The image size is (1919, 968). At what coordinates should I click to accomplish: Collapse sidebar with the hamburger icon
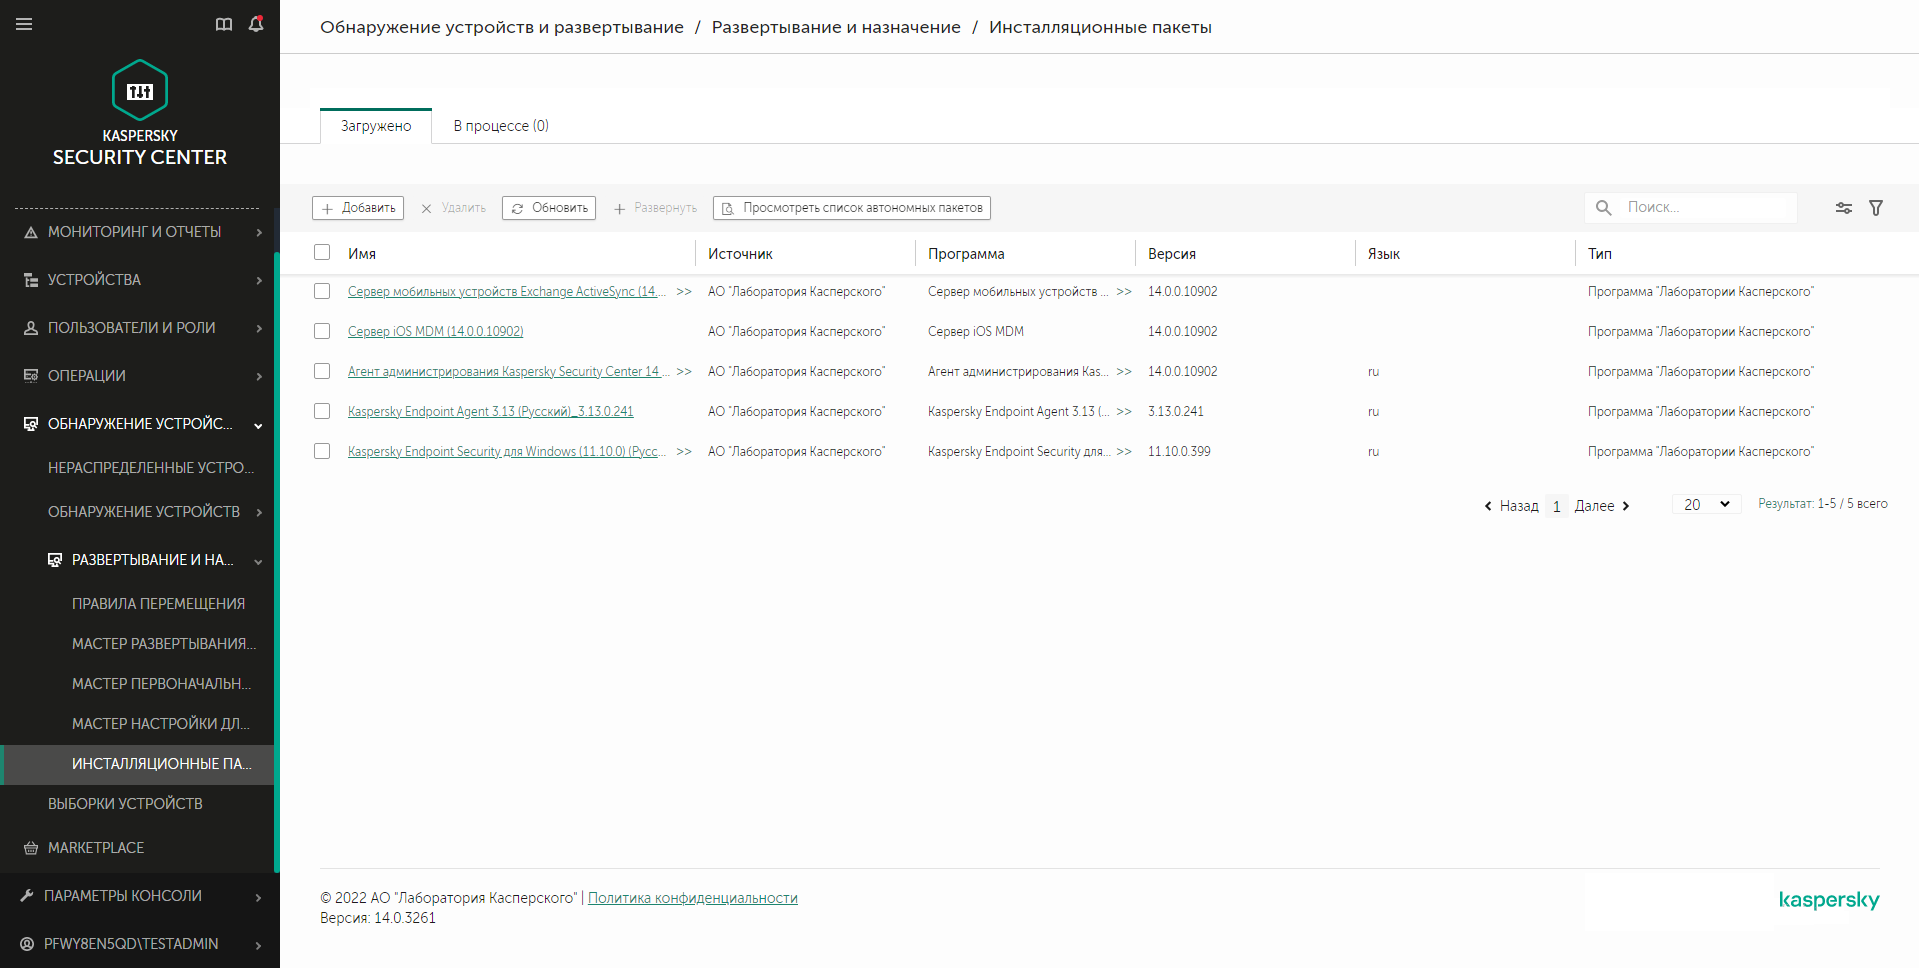(x=25, y=23)
